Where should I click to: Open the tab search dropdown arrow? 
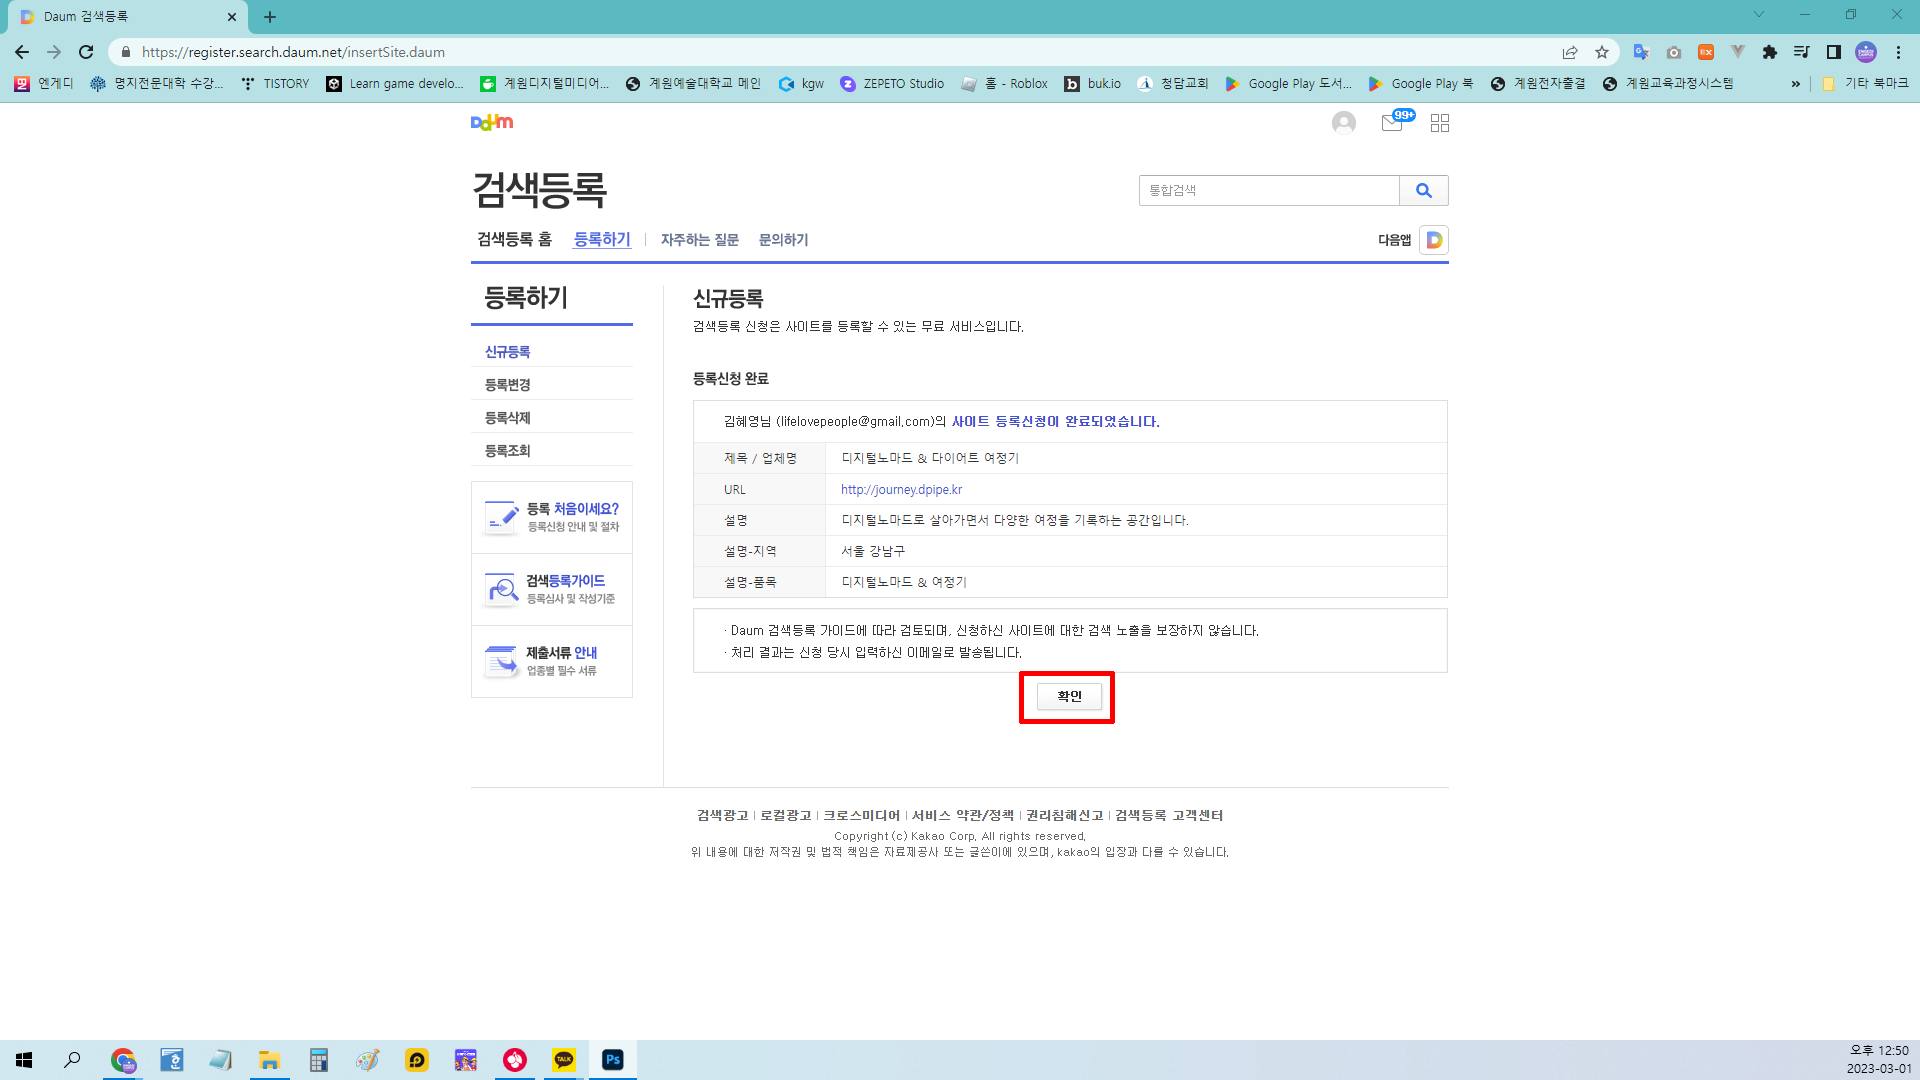coord(1758,15)
